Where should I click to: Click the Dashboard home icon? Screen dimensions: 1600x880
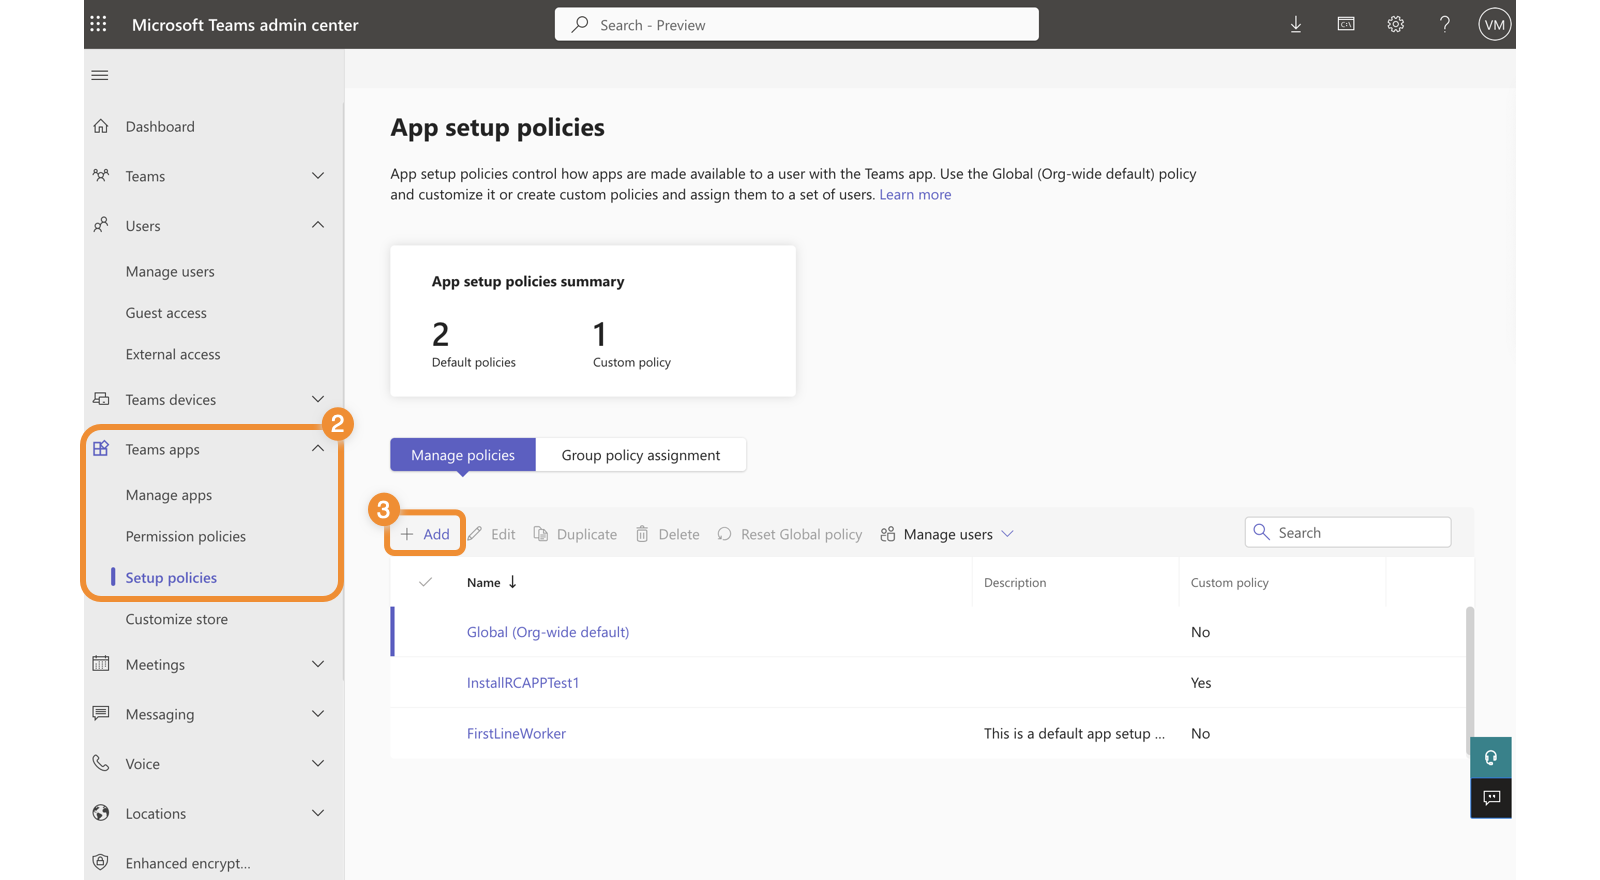tap(101, 126)
